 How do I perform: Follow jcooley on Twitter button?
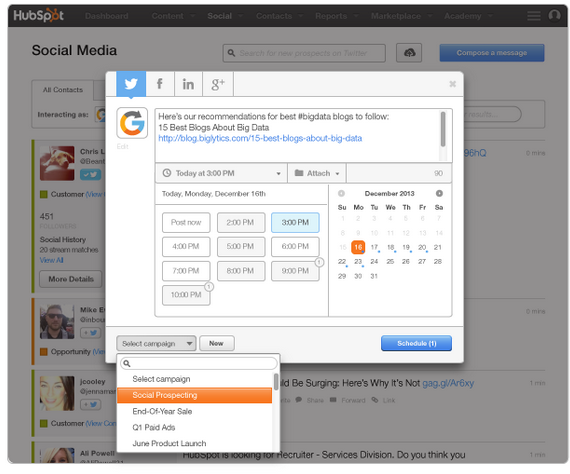point(91,404)
